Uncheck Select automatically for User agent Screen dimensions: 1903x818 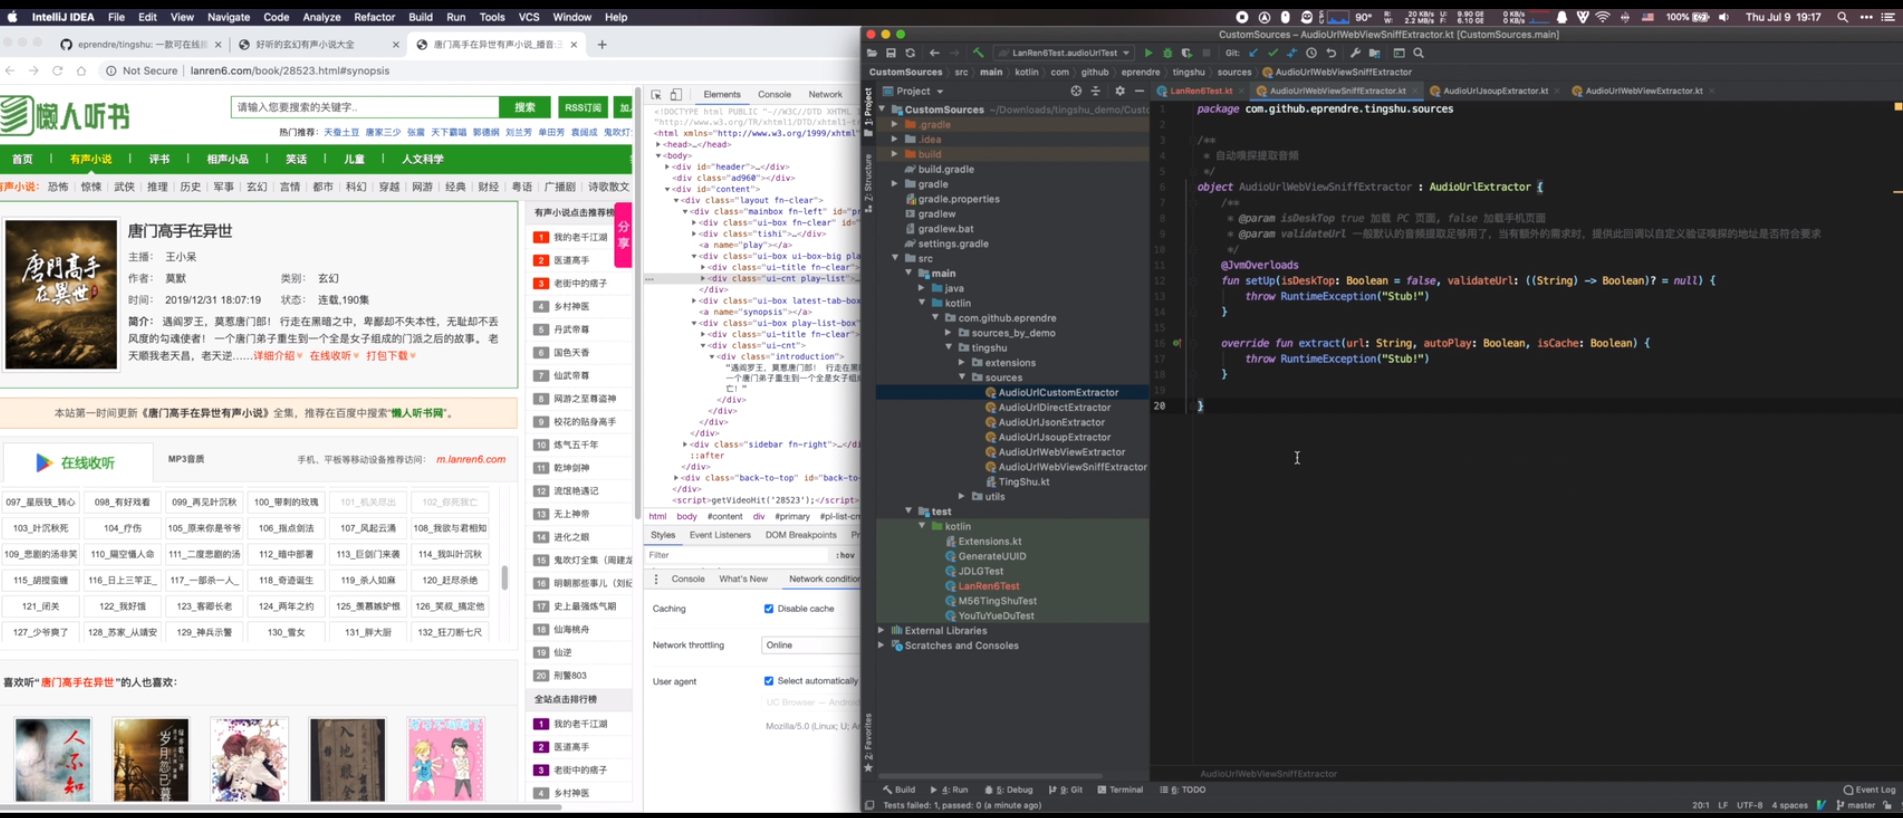click(769, 681)
